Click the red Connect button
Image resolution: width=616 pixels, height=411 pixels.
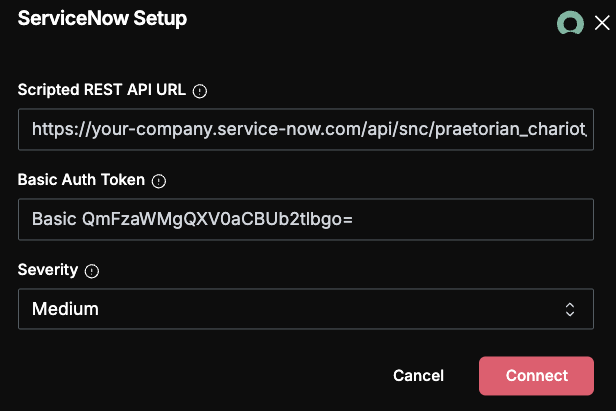click(536, 376)
